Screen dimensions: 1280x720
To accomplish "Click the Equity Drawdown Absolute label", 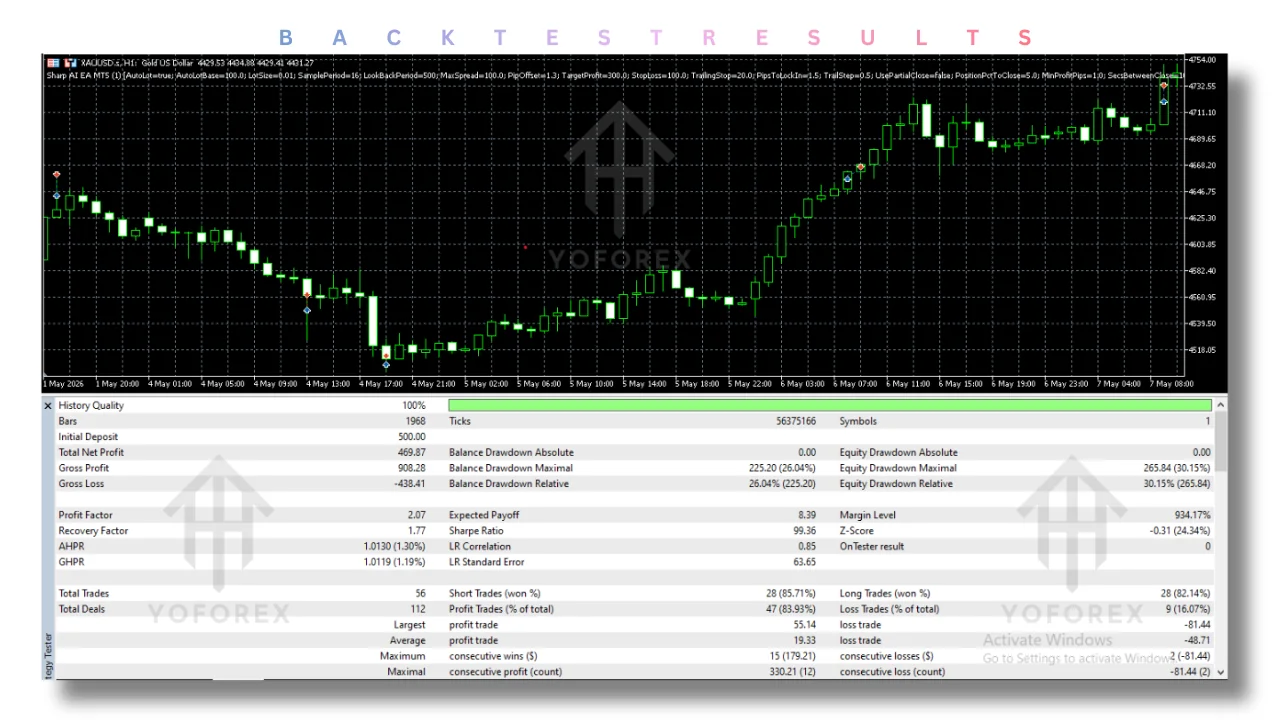I will pos(898,452).
